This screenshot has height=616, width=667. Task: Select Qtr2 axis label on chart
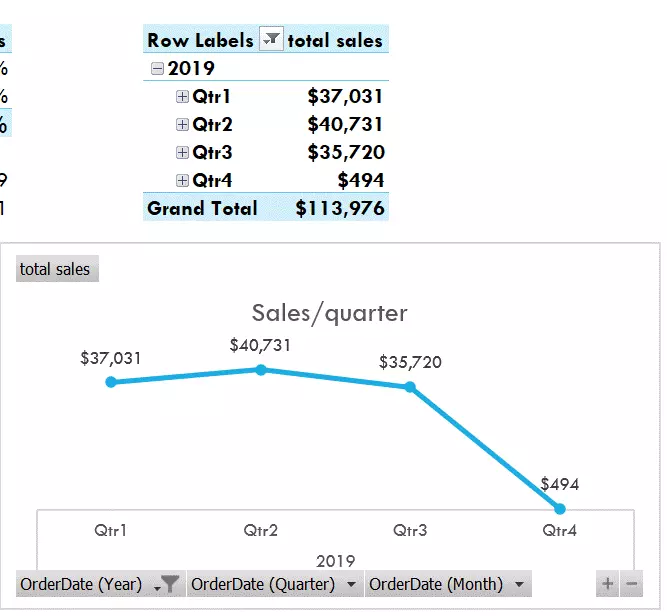click(260, 530)
